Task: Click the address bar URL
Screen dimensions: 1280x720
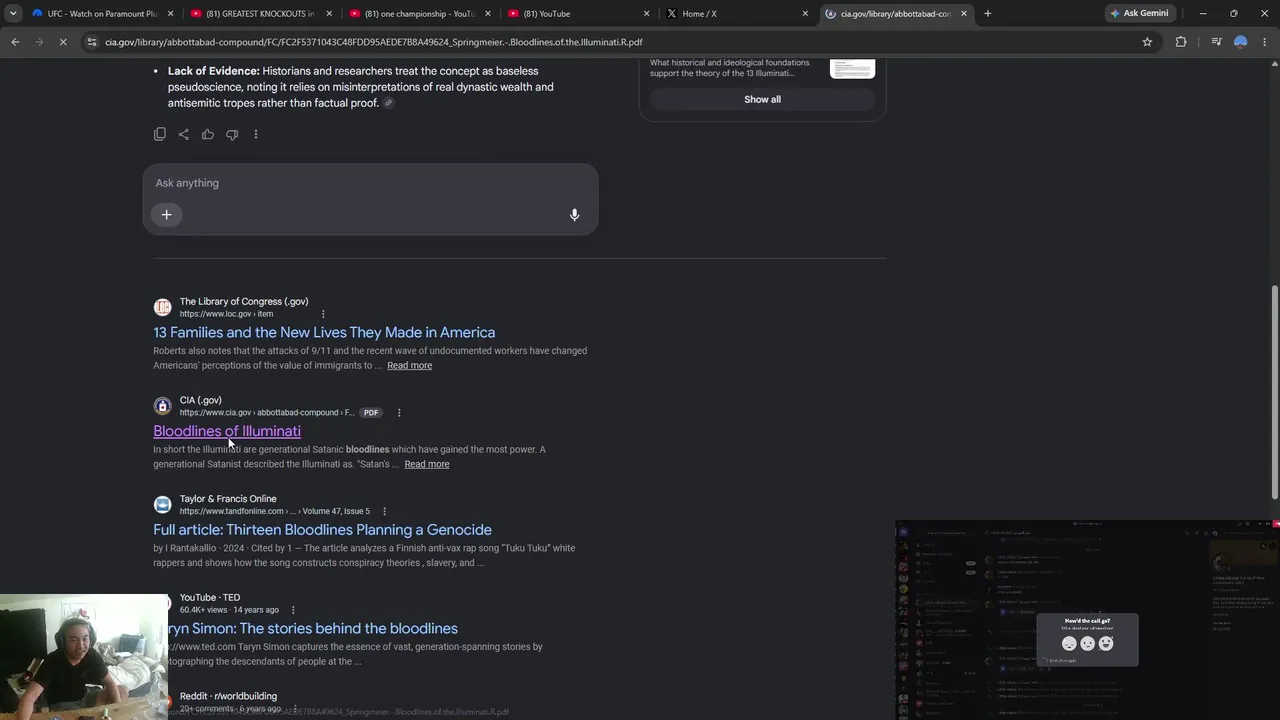Action: [x=374, y=42]
